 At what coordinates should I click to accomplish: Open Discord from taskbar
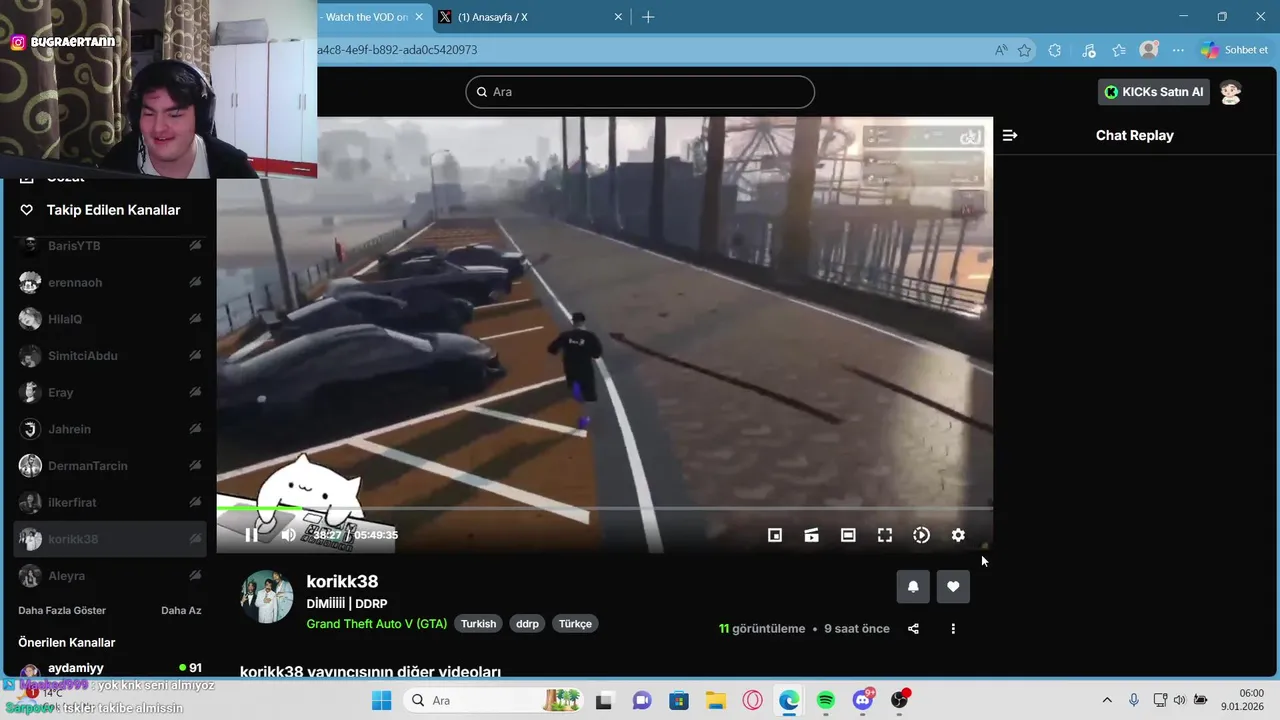click(x=863, y=700)
